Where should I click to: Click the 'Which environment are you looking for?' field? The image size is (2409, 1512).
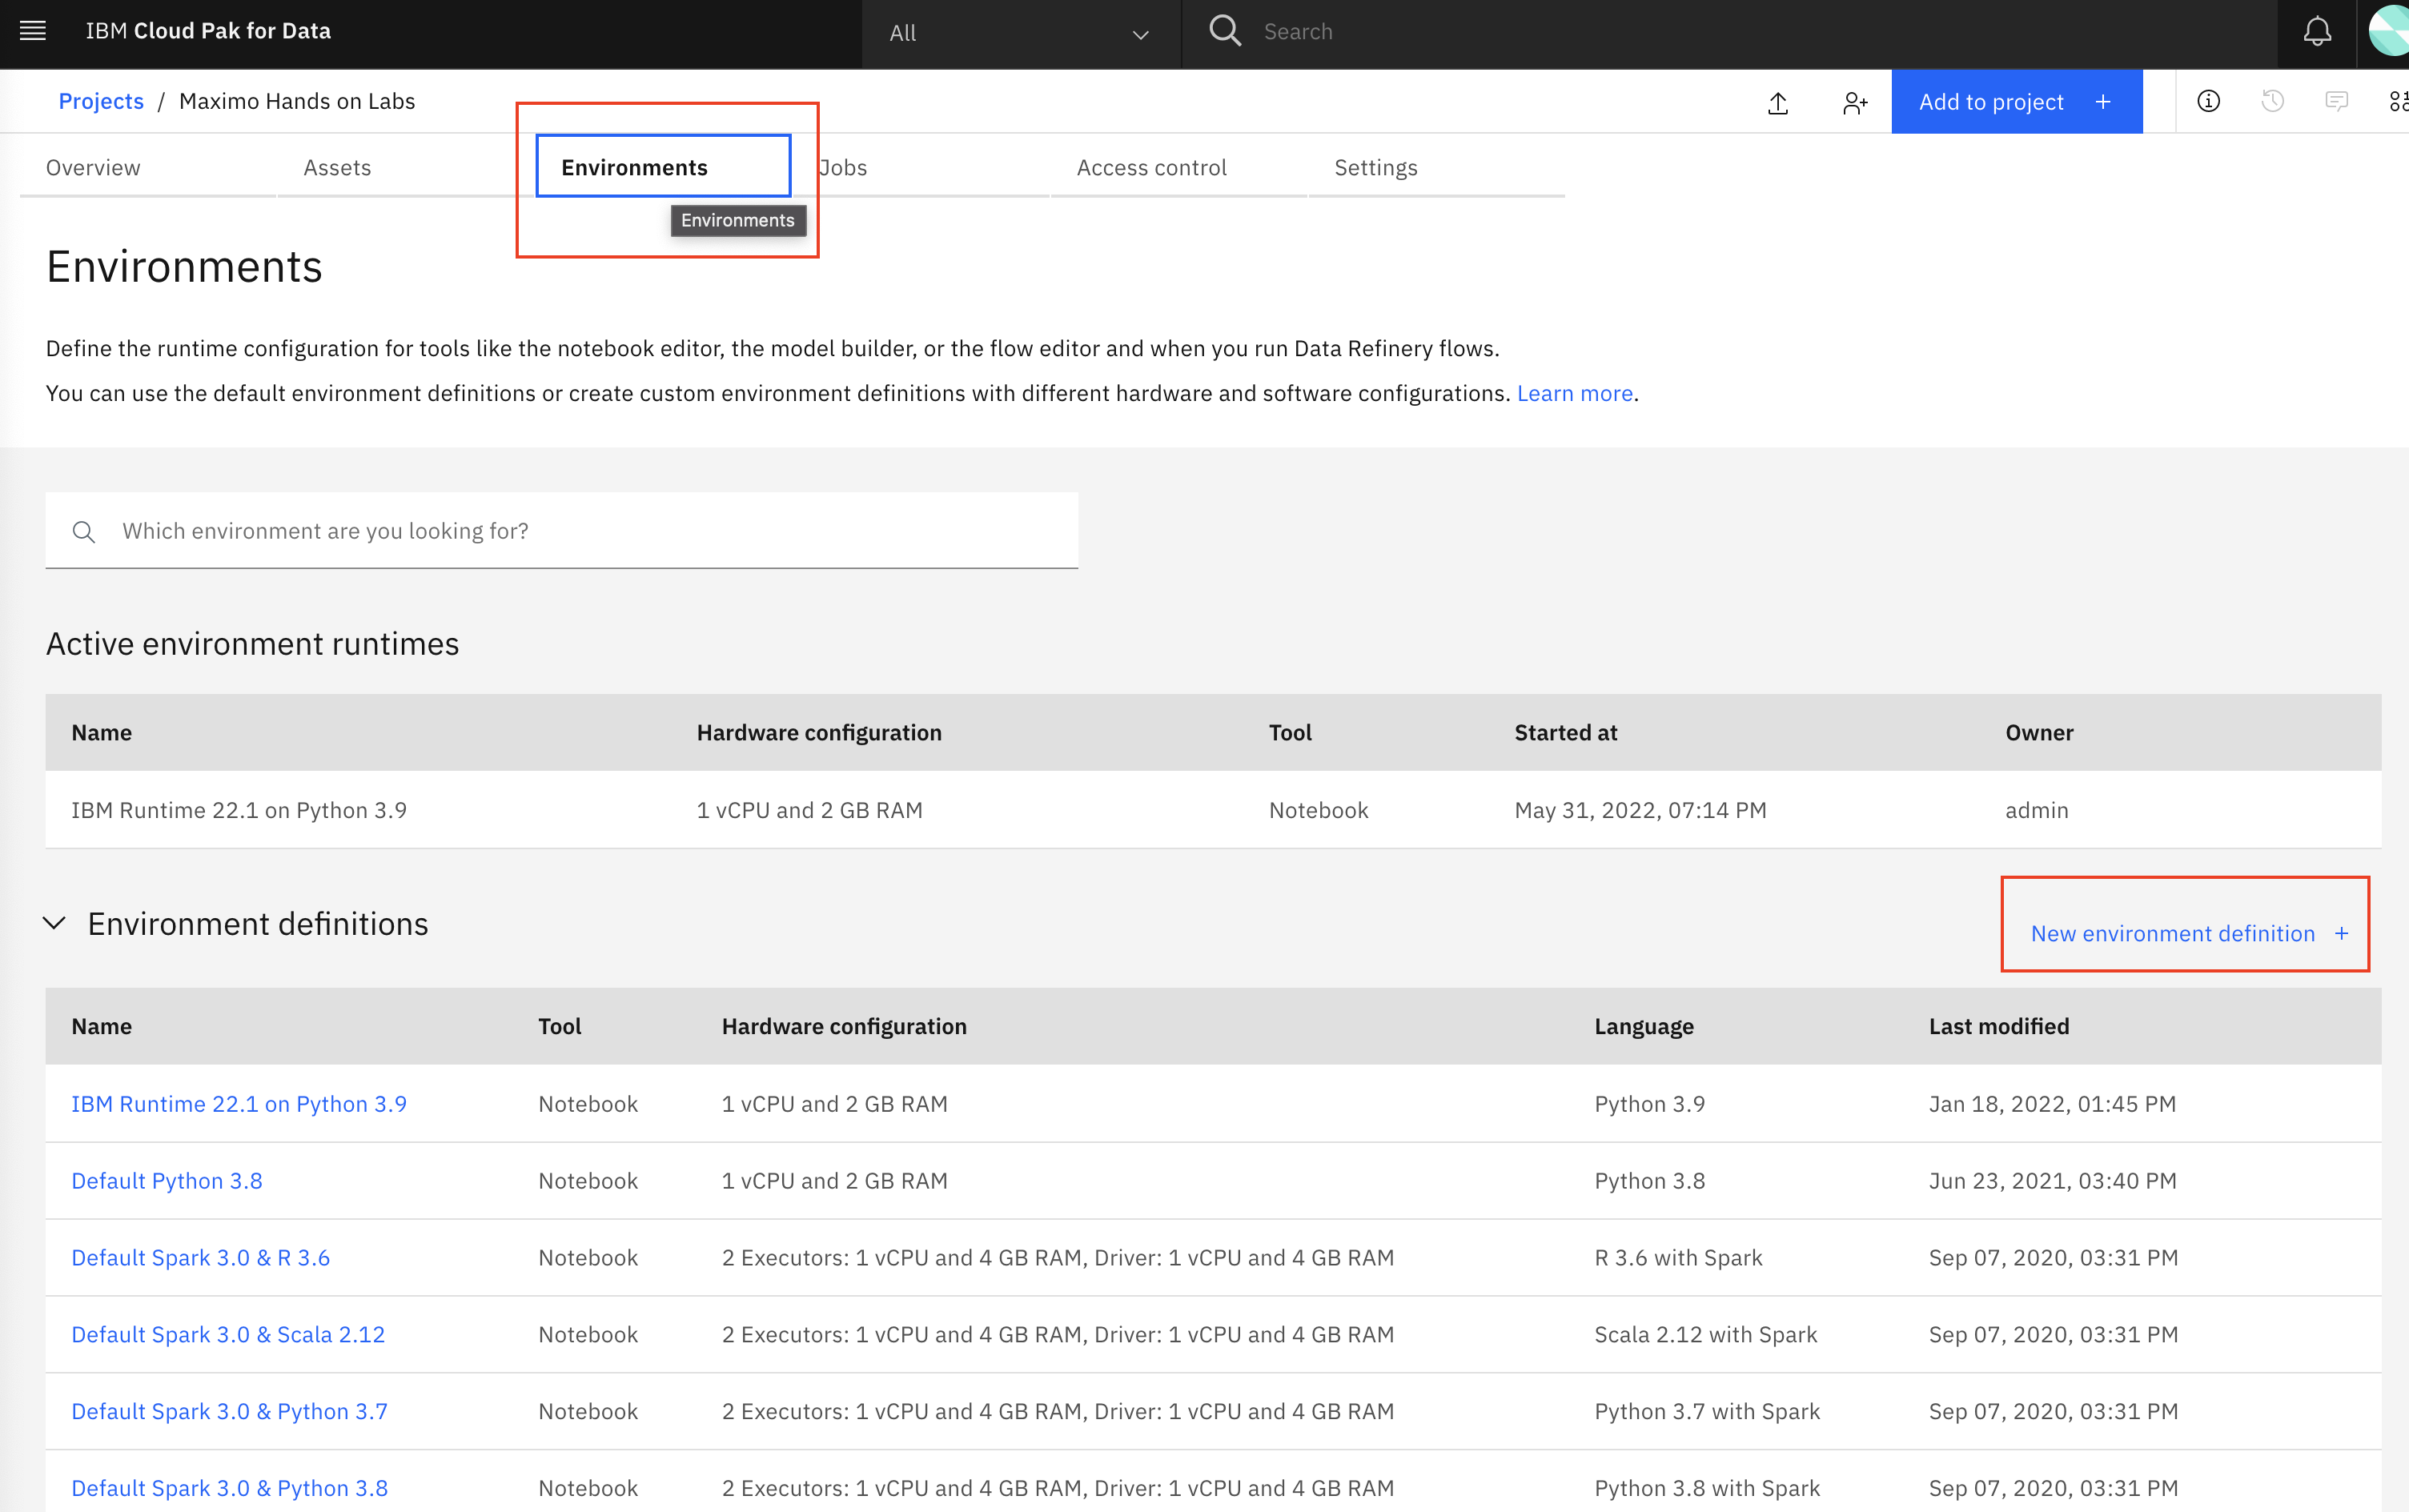pos(562,531)
